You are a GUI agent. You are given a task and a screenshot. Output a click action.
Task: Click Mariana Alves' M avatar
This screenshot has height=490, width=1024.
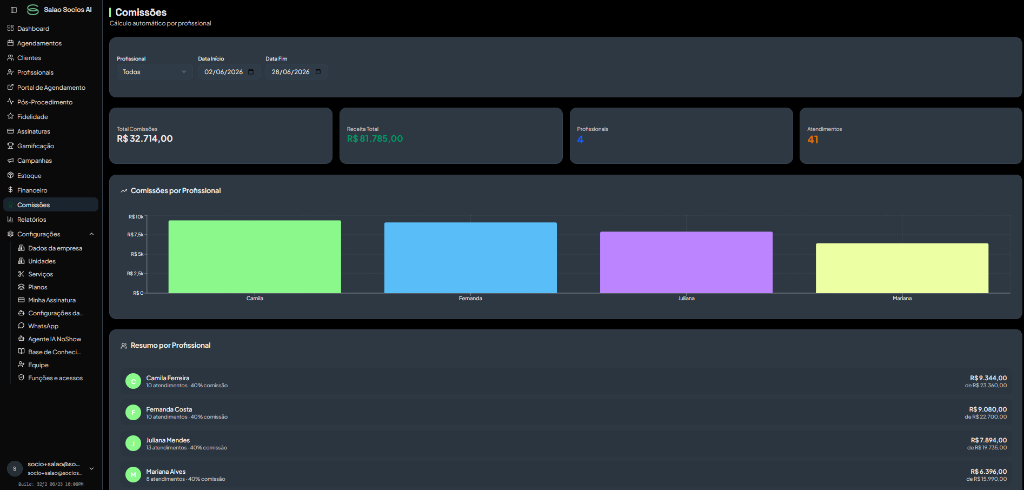[x=133, y=474]
